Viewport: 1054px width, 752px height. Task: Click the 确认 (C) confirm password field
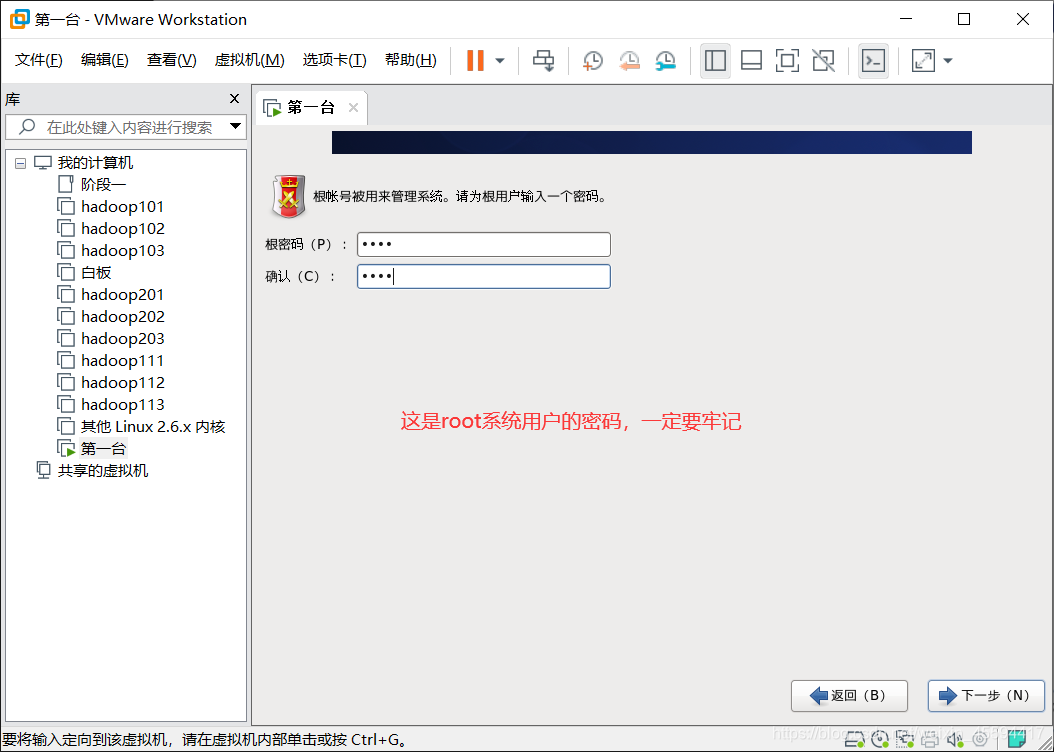pyautogui.click(x=483, y=276)
